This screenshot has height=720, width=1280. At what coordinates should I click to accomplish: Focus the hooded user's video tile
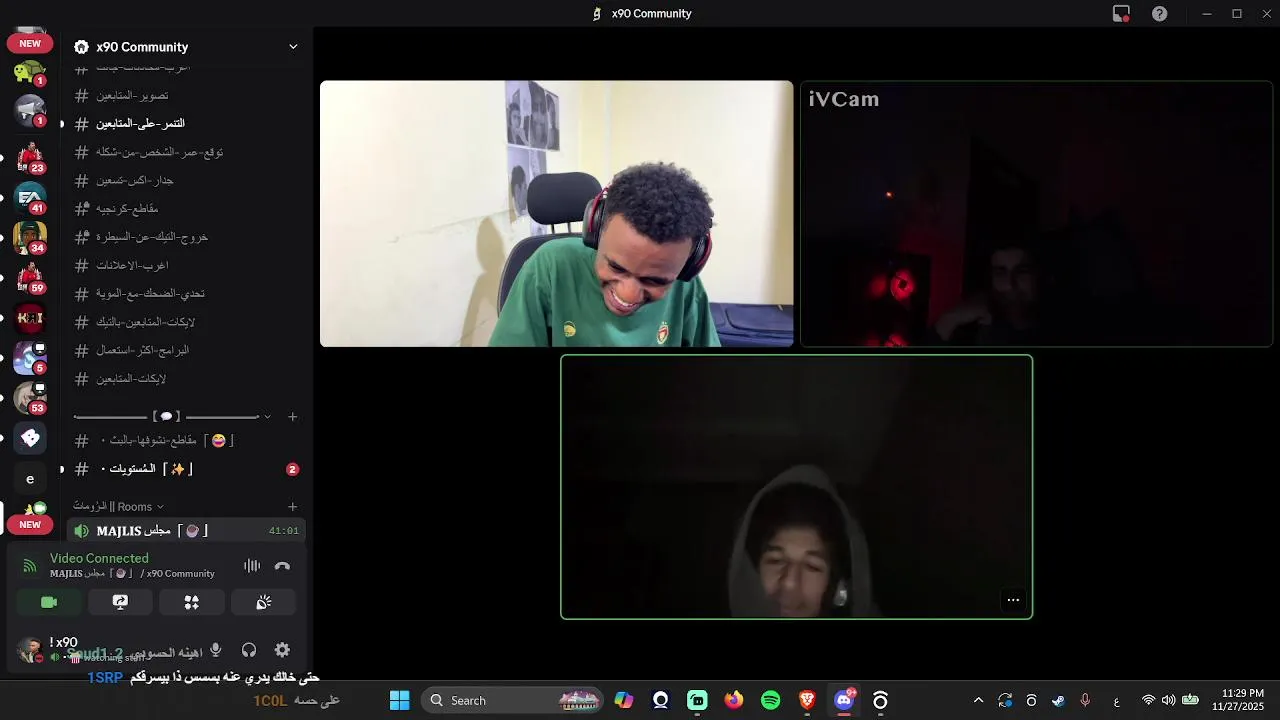pyautogui.click(x=796, y=487)
